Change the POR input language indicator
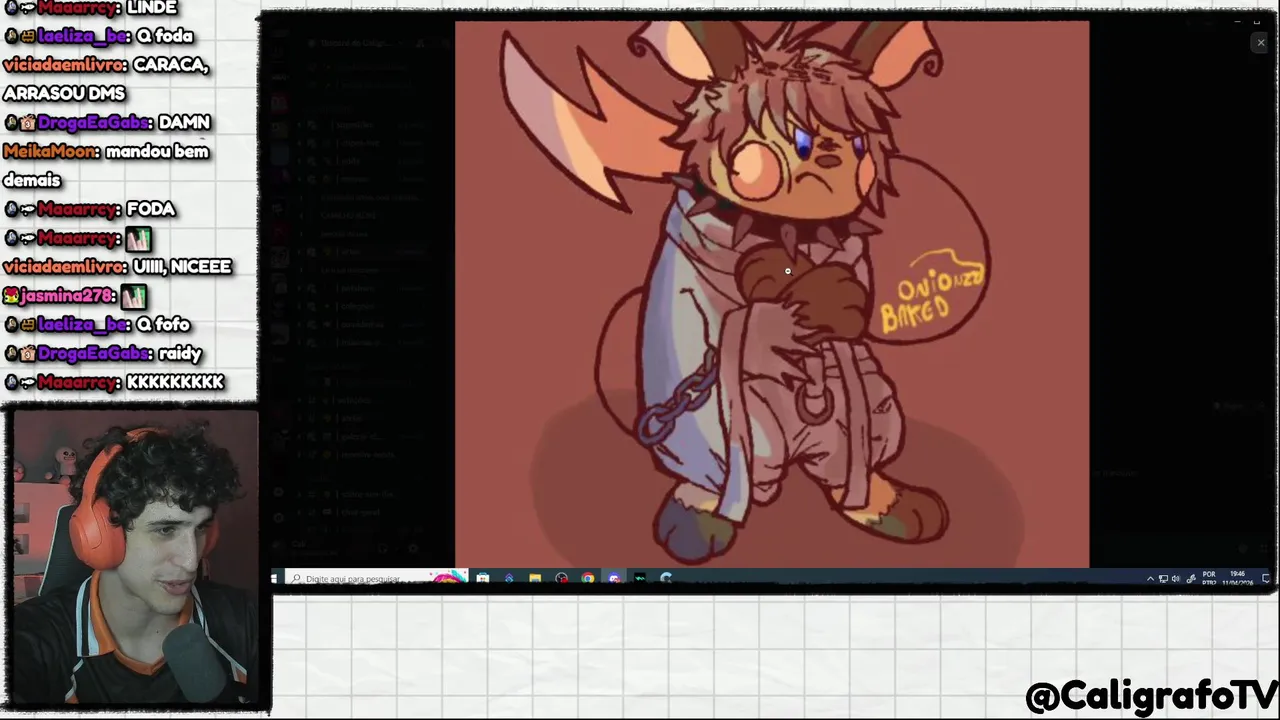The height and width of the screenshot is (720, 1280). click(x=1209, y=578)
